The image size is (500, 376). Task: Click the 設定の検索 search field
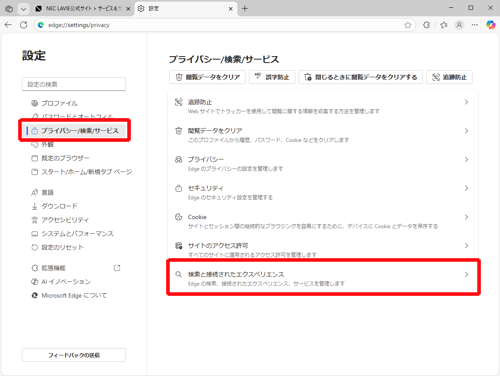pos(74,84)
